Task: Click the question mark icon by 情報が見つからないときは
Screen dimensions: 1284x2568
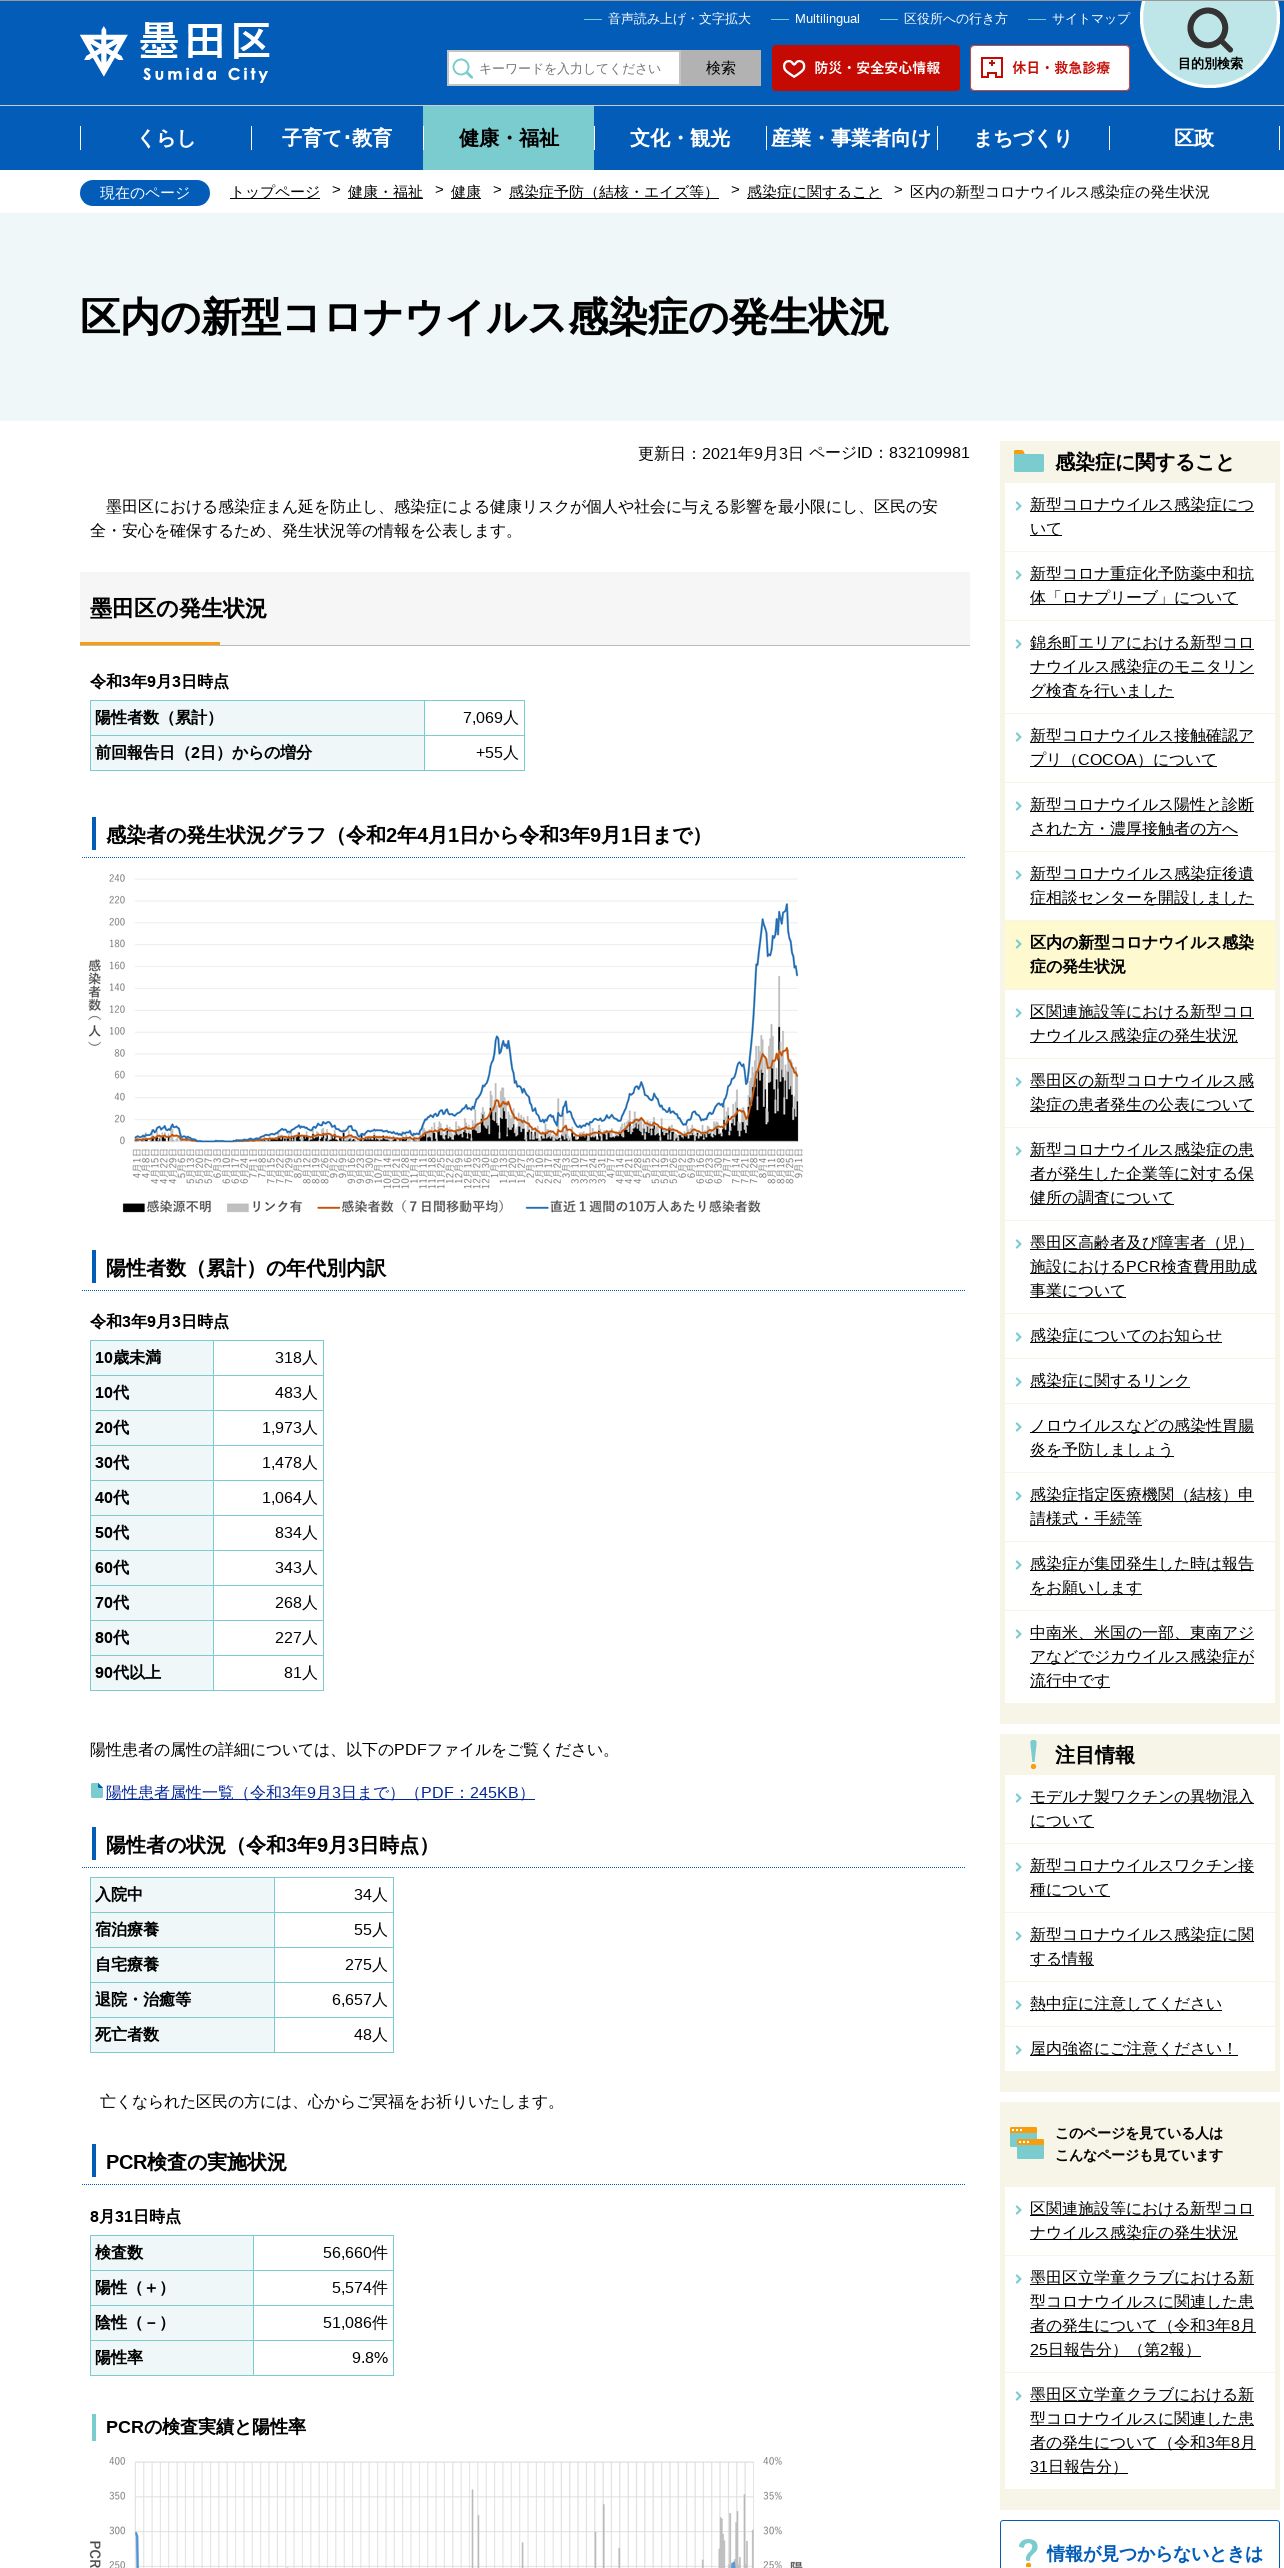Action: tap(1027, 2553)
